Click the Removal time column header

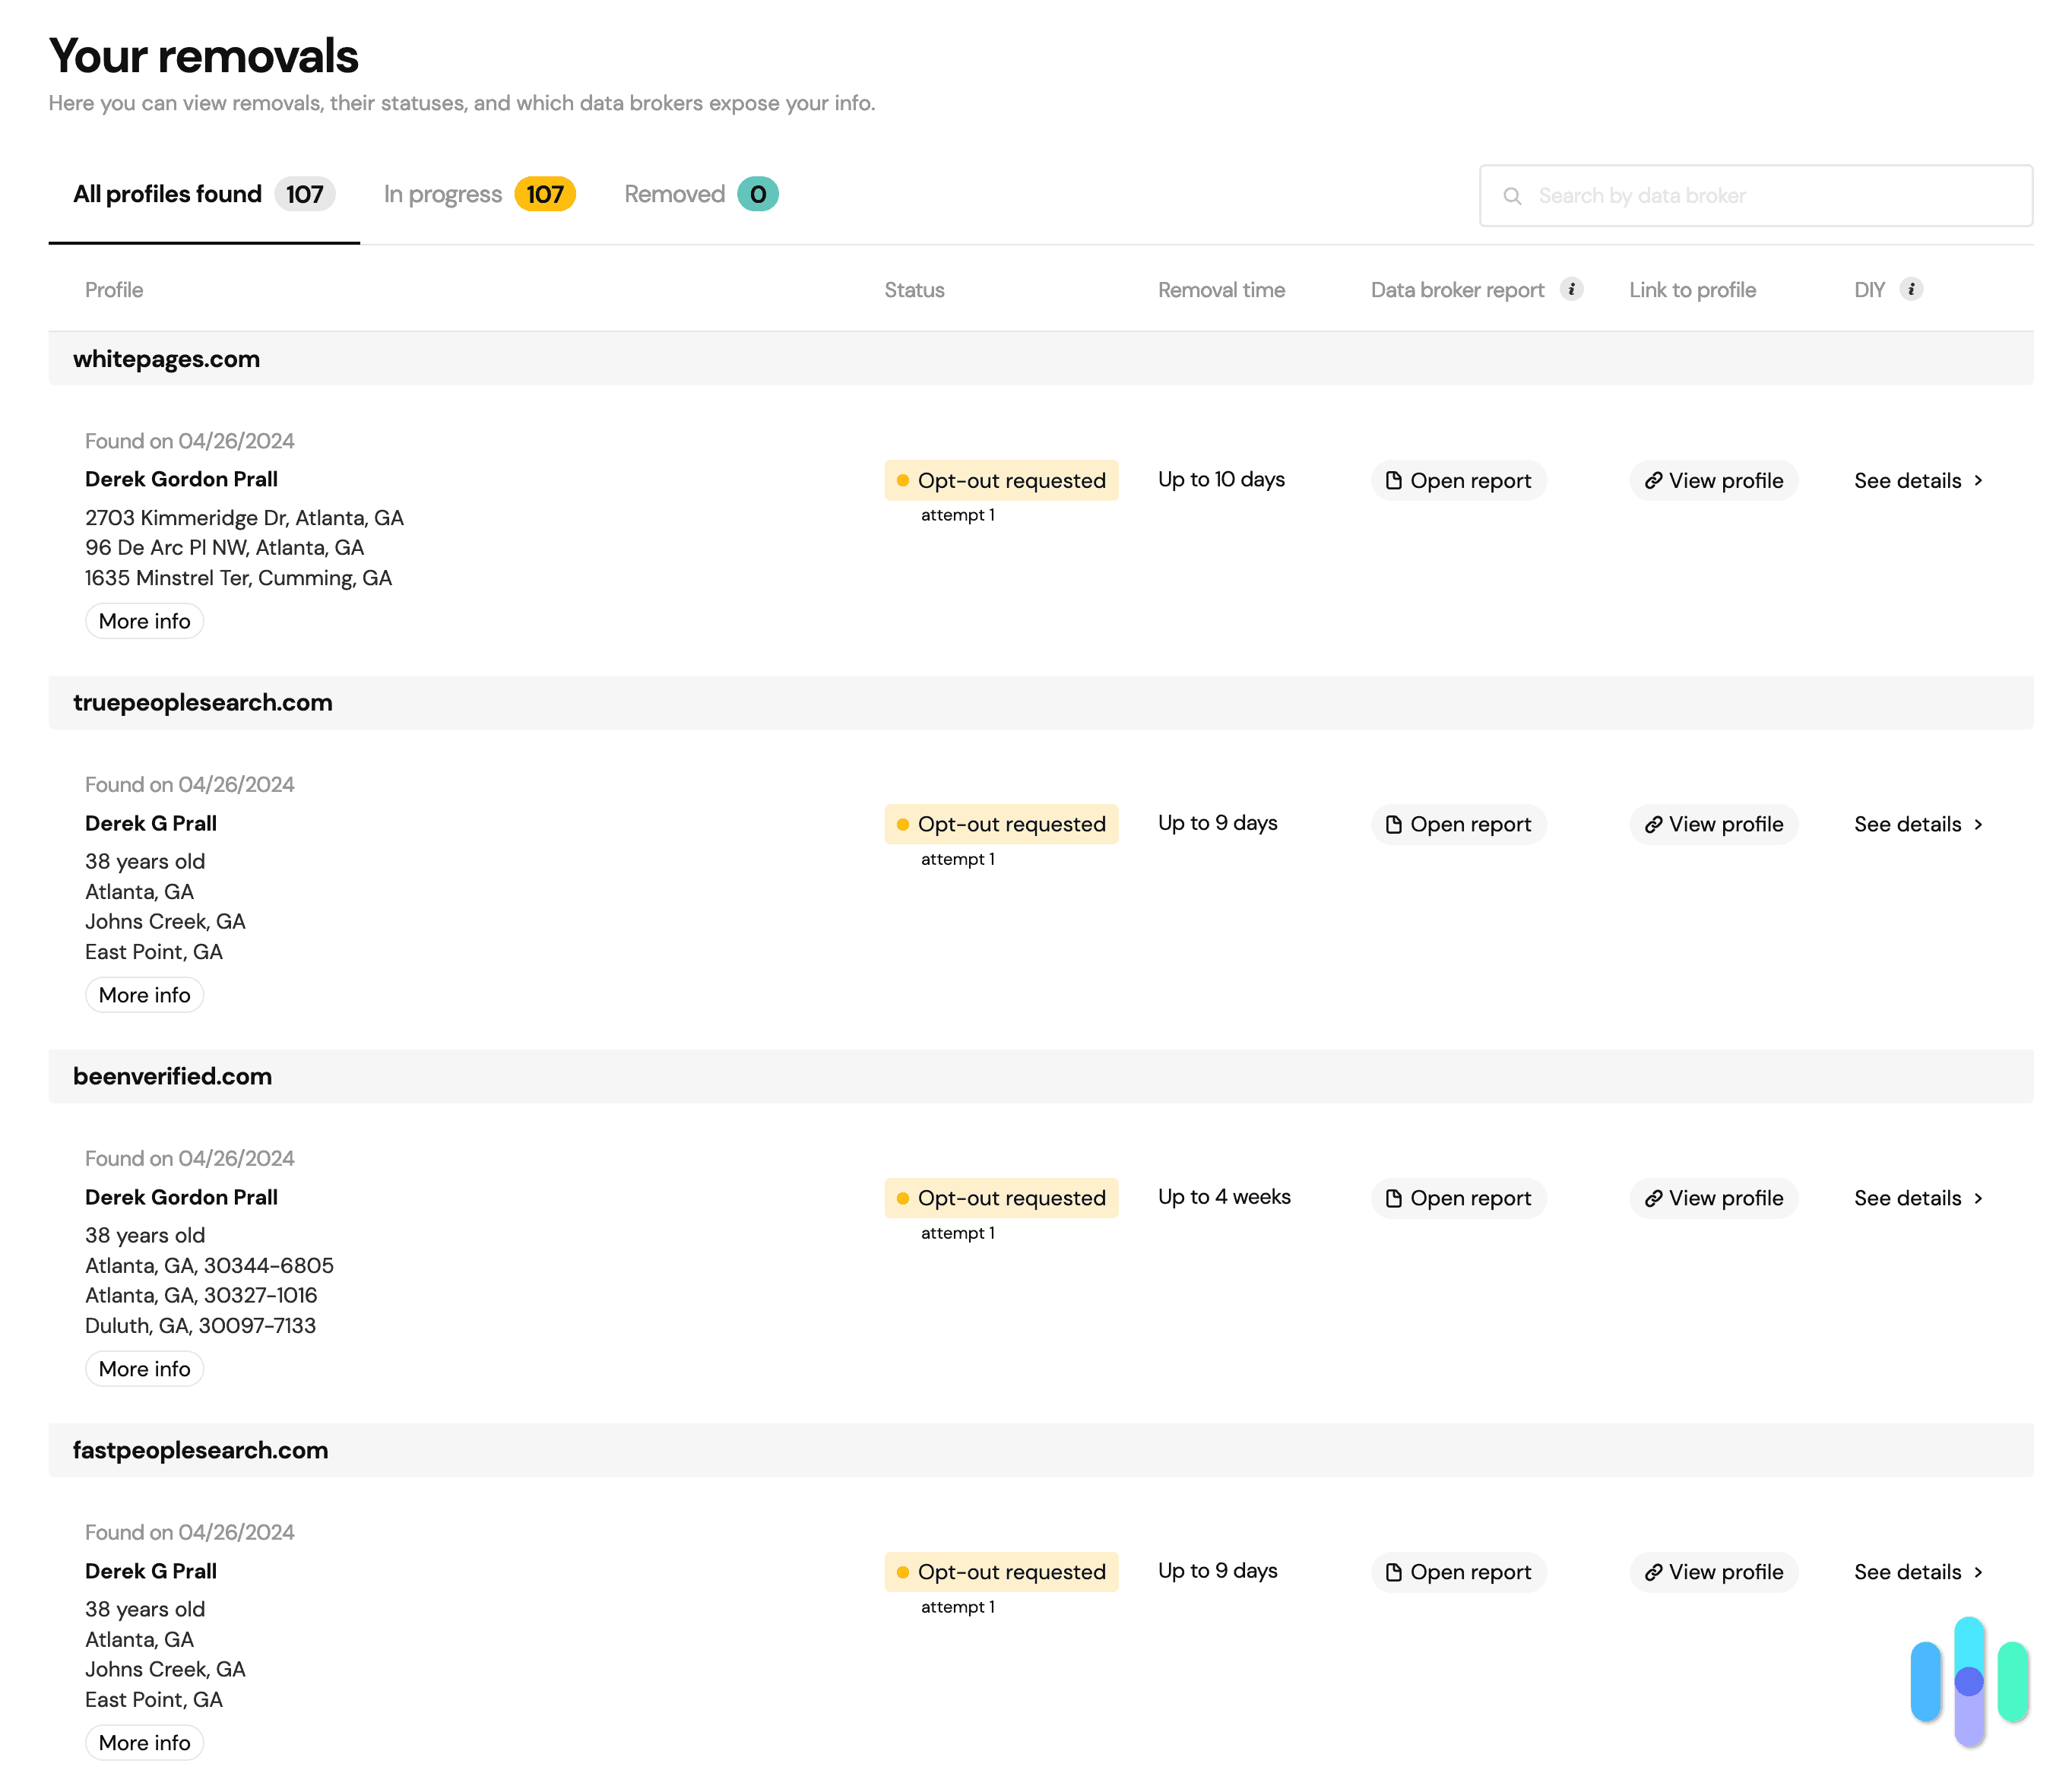click(x=1221, y=290)
